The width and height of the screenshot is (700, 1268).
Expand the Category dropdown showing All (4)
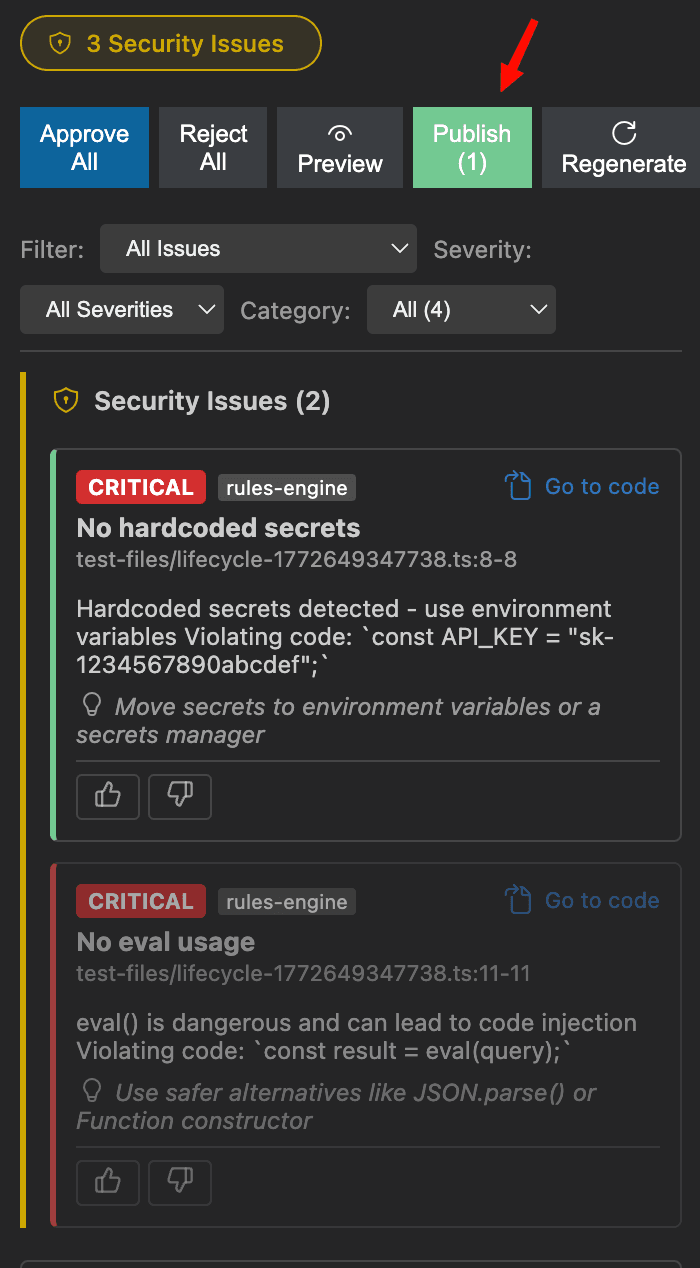click(x=461, y=309)
